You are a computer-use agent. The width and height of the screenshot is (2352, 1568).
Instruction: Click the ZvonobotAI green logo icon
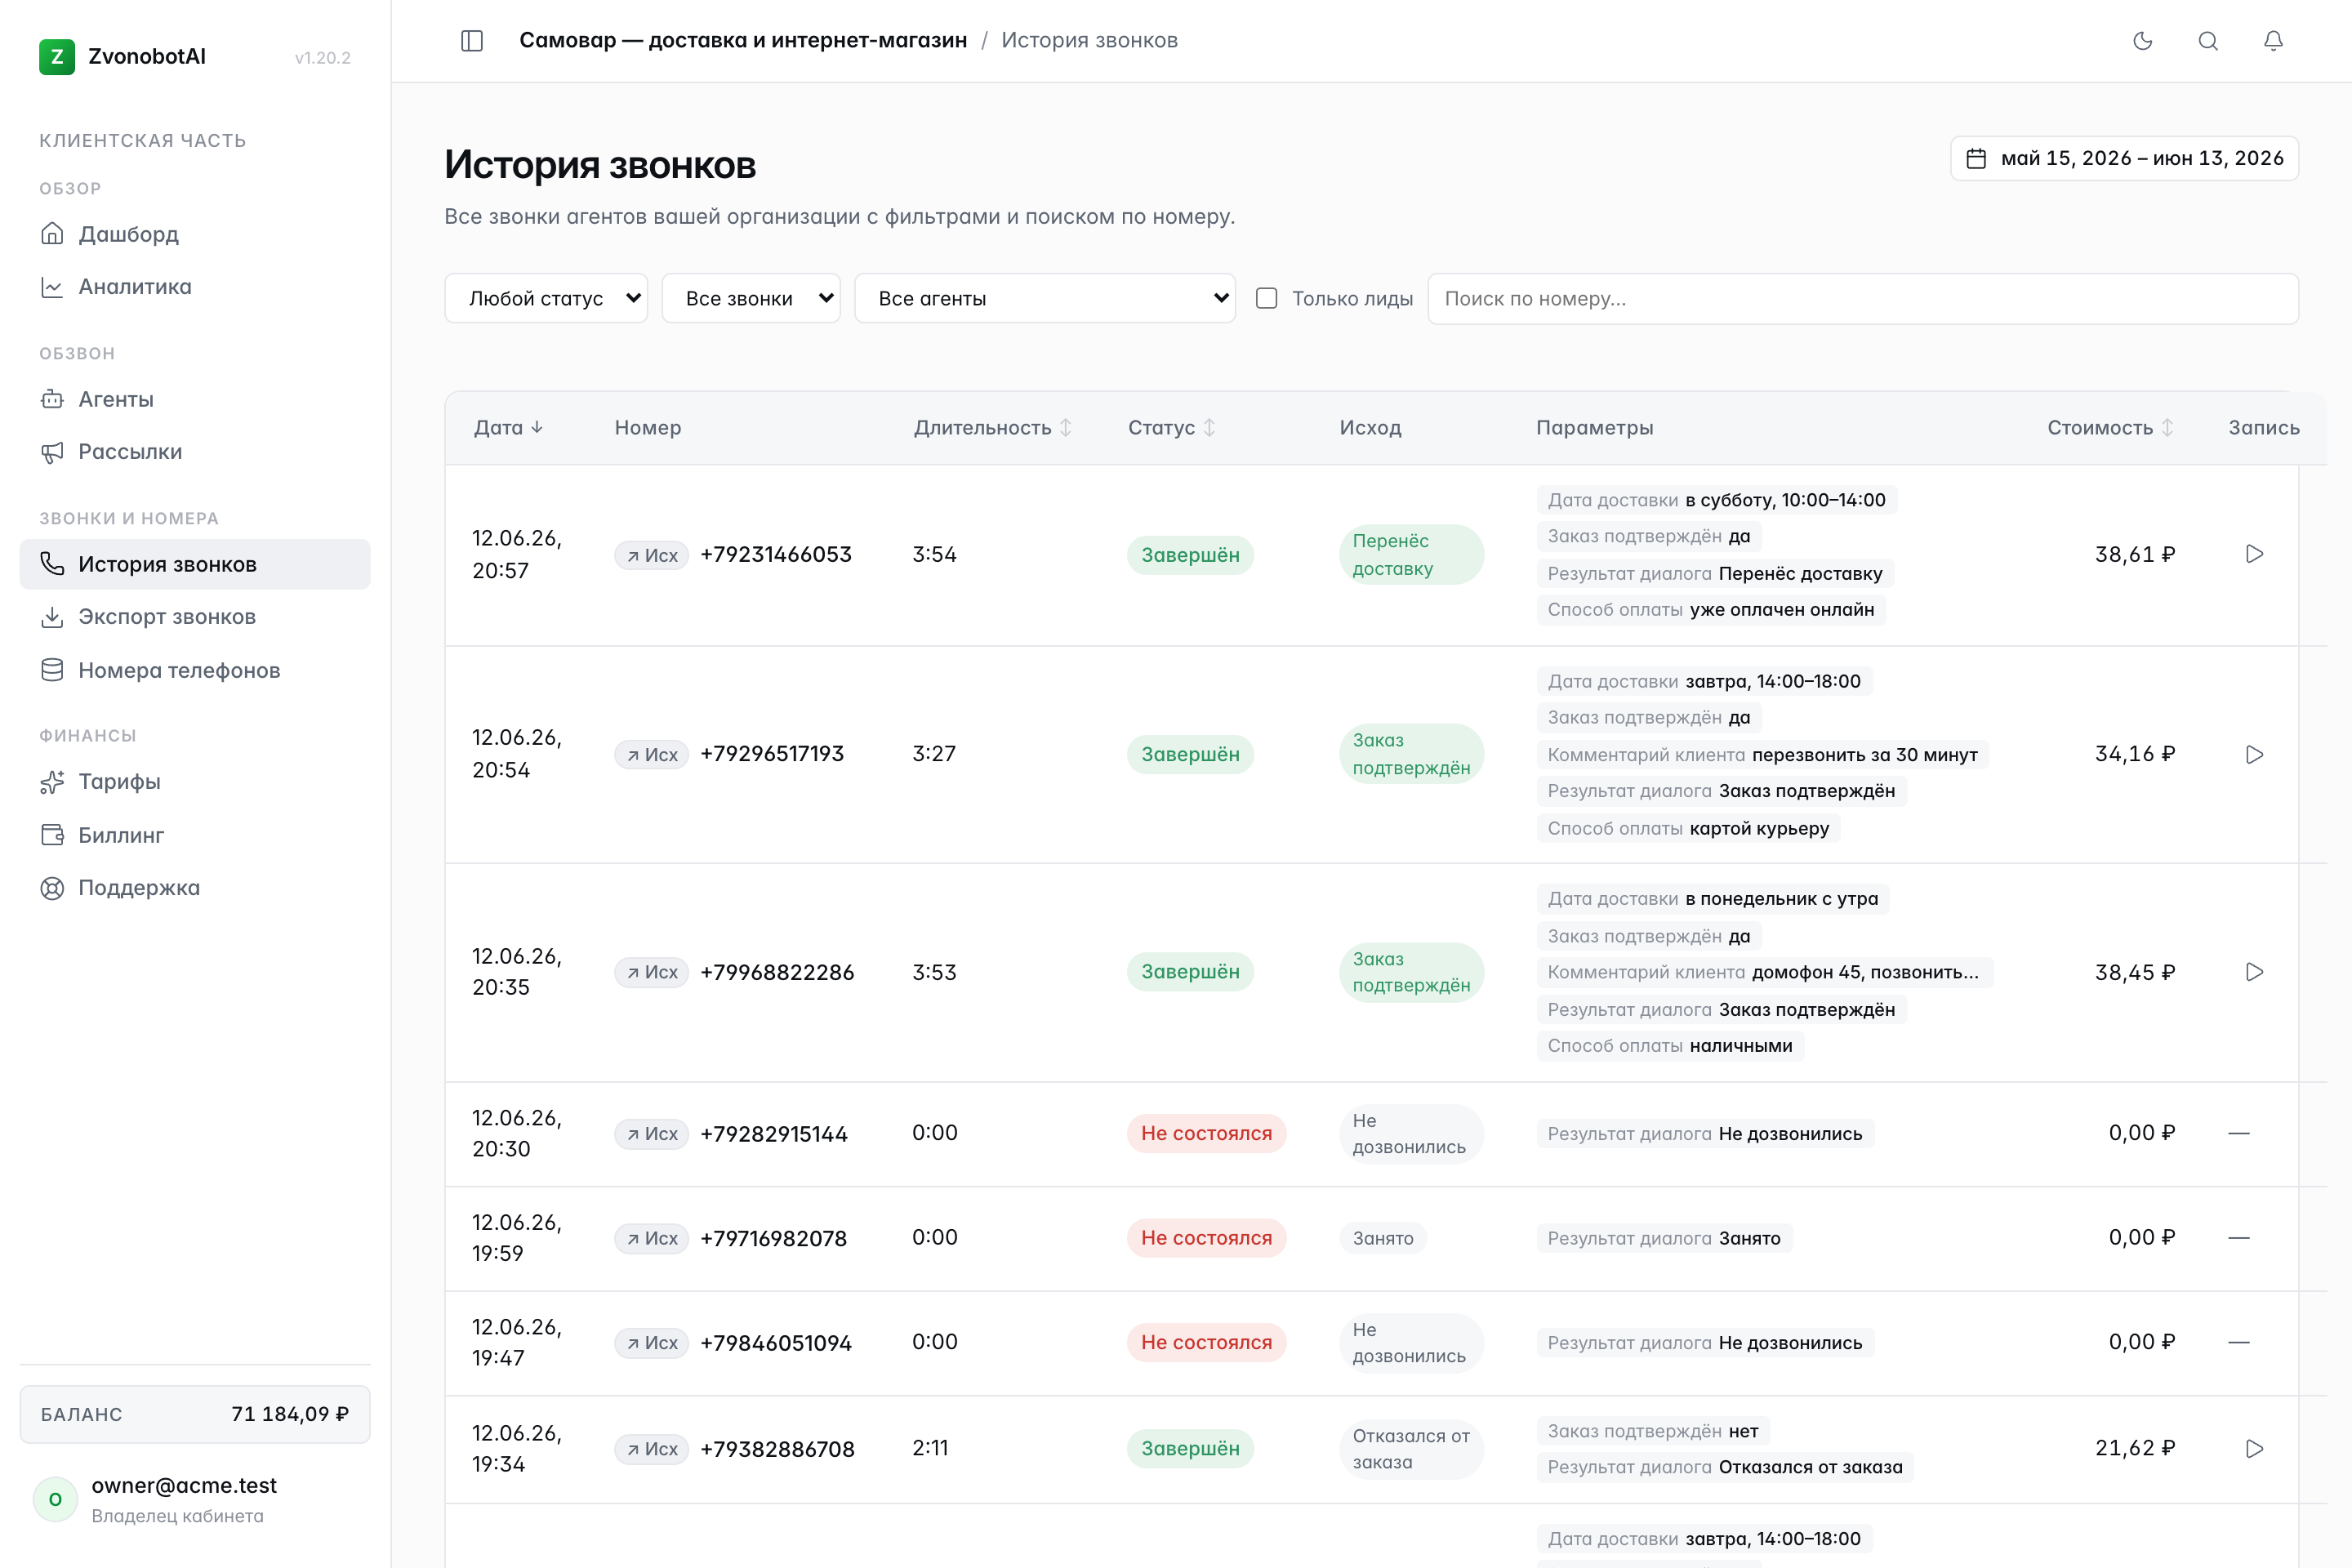tap(57, 57)
